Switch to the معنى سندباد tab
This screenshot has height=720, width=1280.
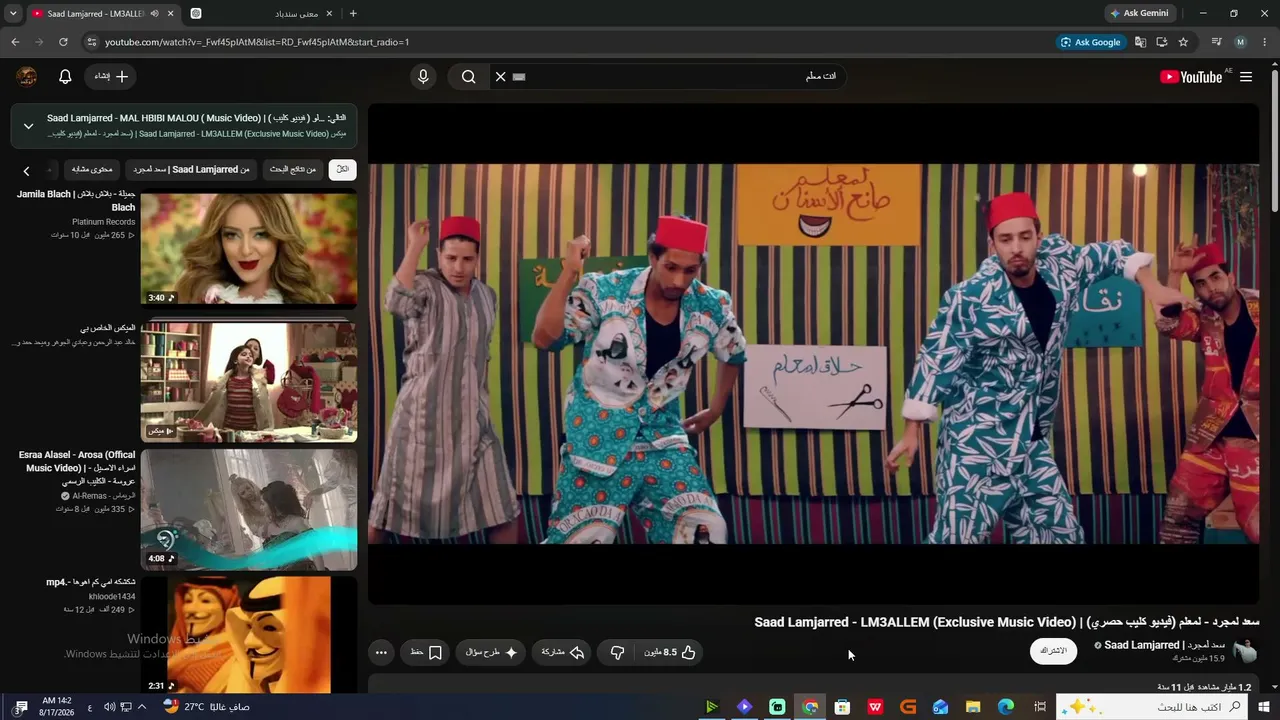tap(264, 13)
